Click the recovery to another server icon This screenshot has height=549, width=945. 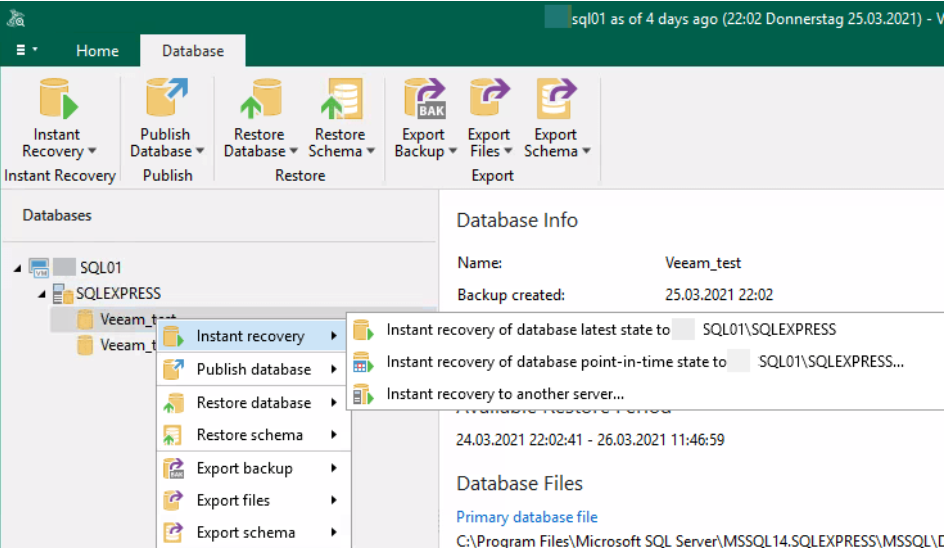pyautogui.click(x=363, y=394)
